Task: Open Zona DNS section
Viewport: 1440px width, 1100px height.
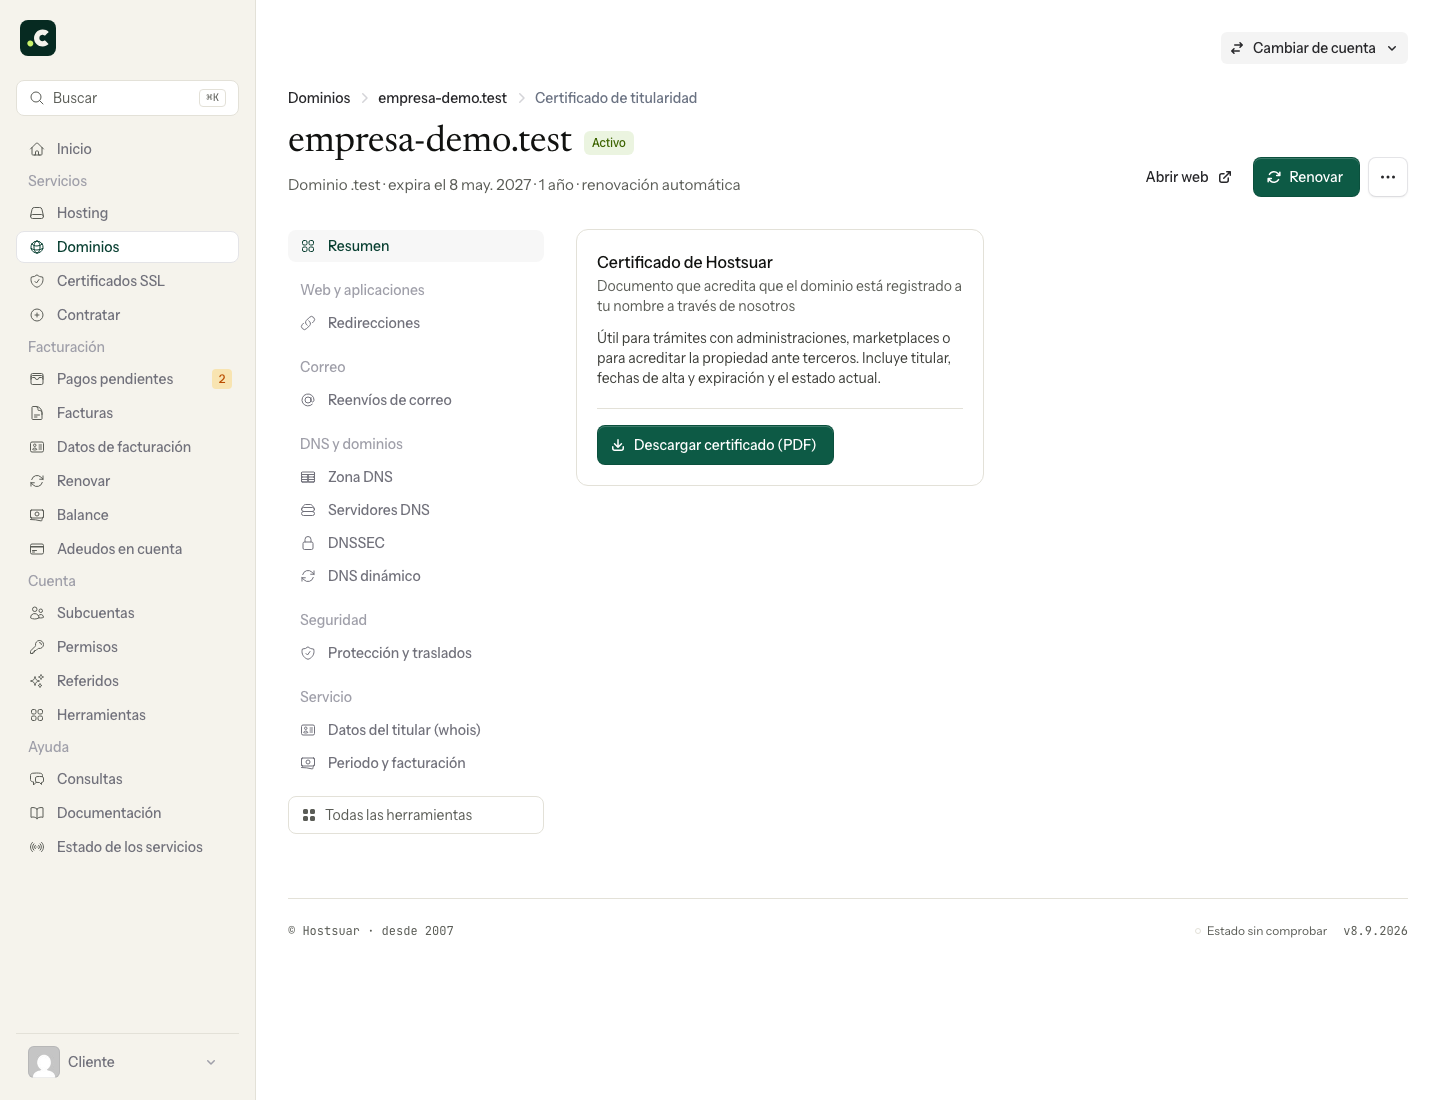Action: pos(416,477)
